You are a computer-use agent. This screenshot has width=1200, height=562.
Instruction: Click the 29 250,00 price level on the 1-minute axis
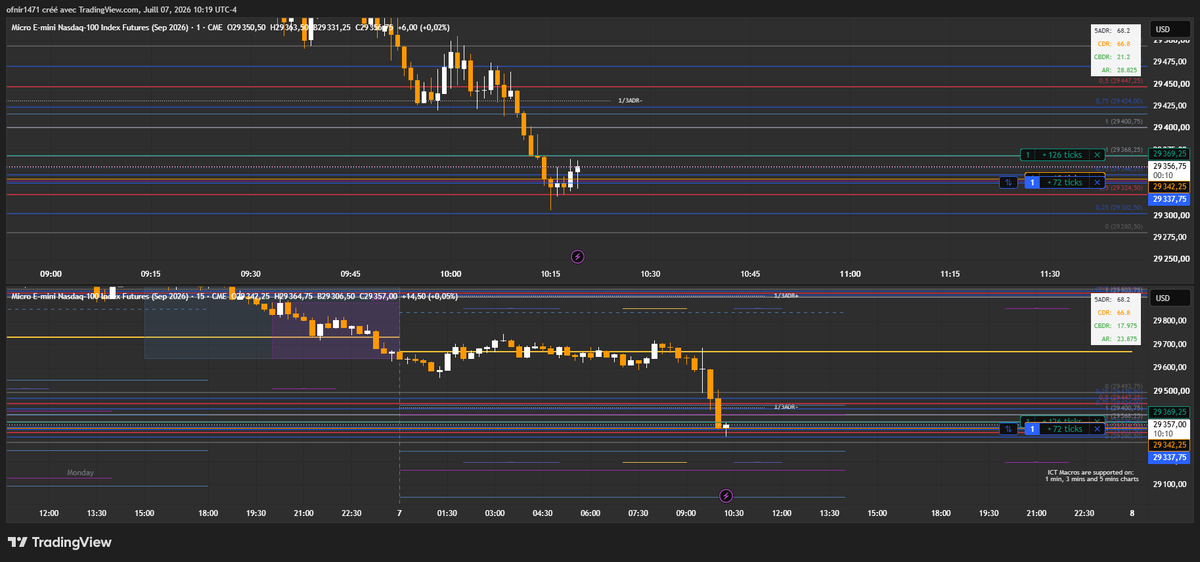1171,259
